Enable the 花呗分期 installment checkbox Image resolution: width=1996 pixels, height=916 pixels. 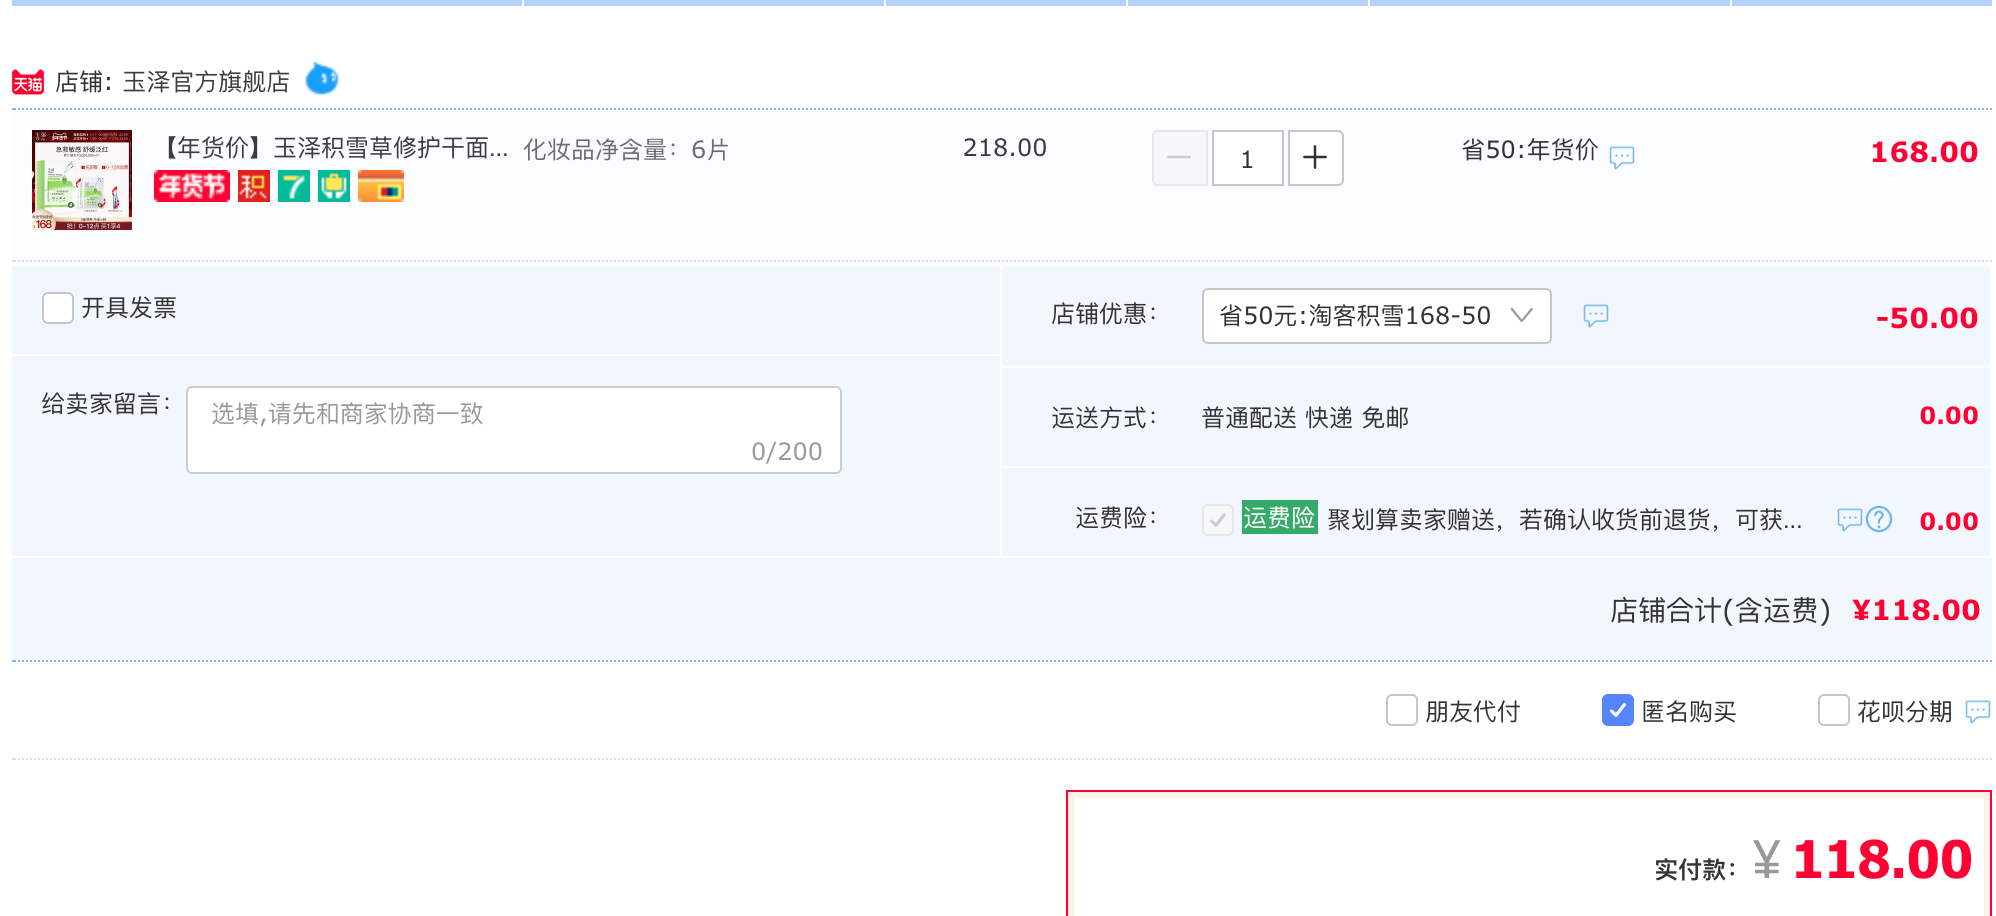coord(1834,710)
